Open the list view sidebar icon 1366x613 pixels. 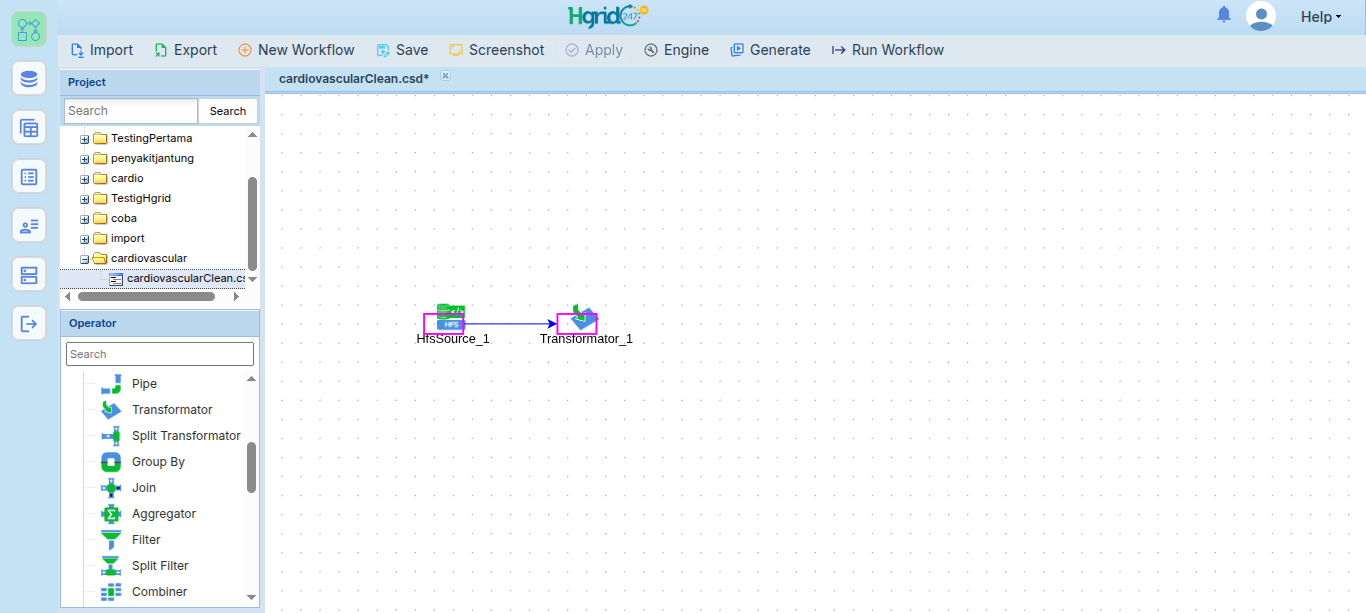coord(29,177)
